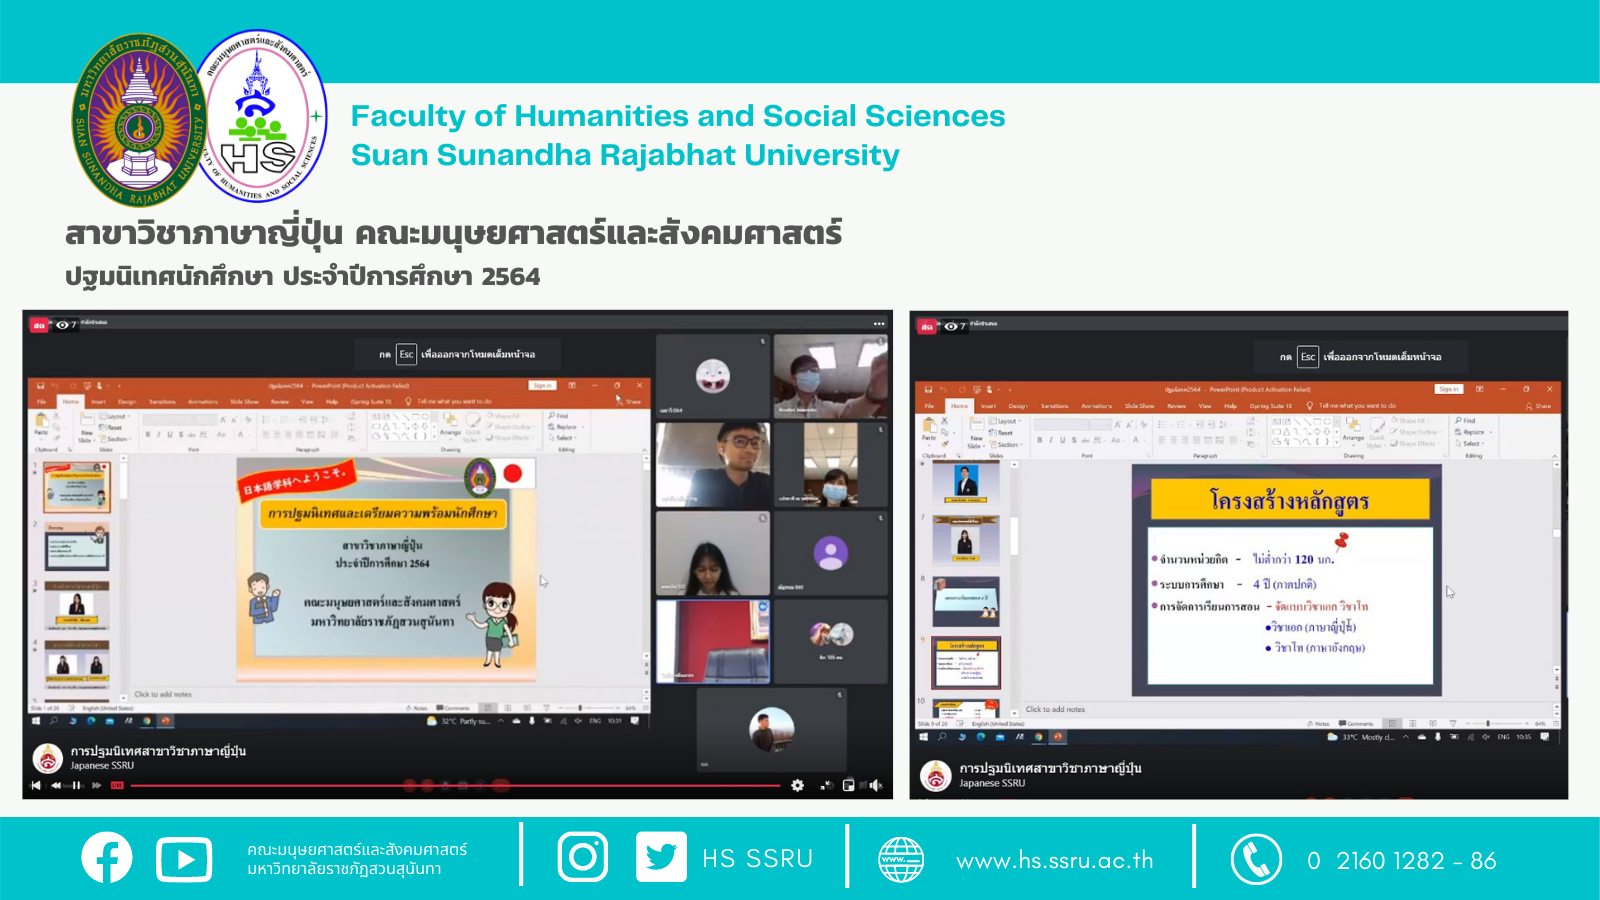Click the picture-in-picture icon in the player
The image size is (1600, 900).
(848, 786)
